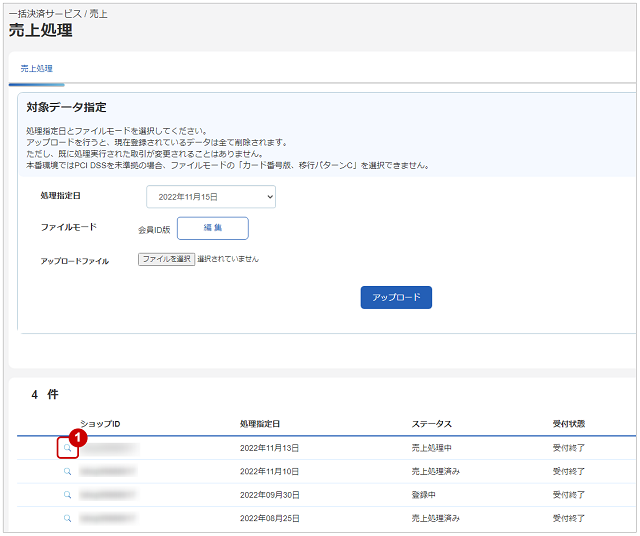This screenshot has width=640, height=536.
Task: Click the 編集 file mode button
Action: 213,228
